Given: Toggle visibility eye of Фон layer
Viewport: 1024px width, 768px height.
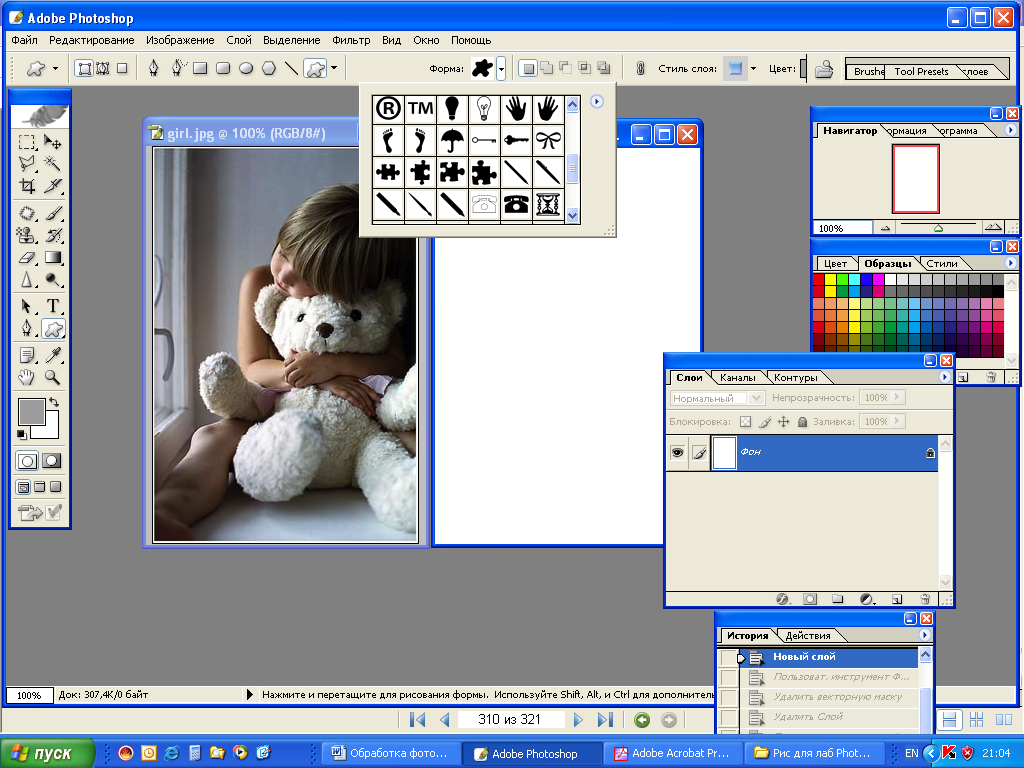Looking at the screenshot, I should pyautogui.click(x=678, y=452).
